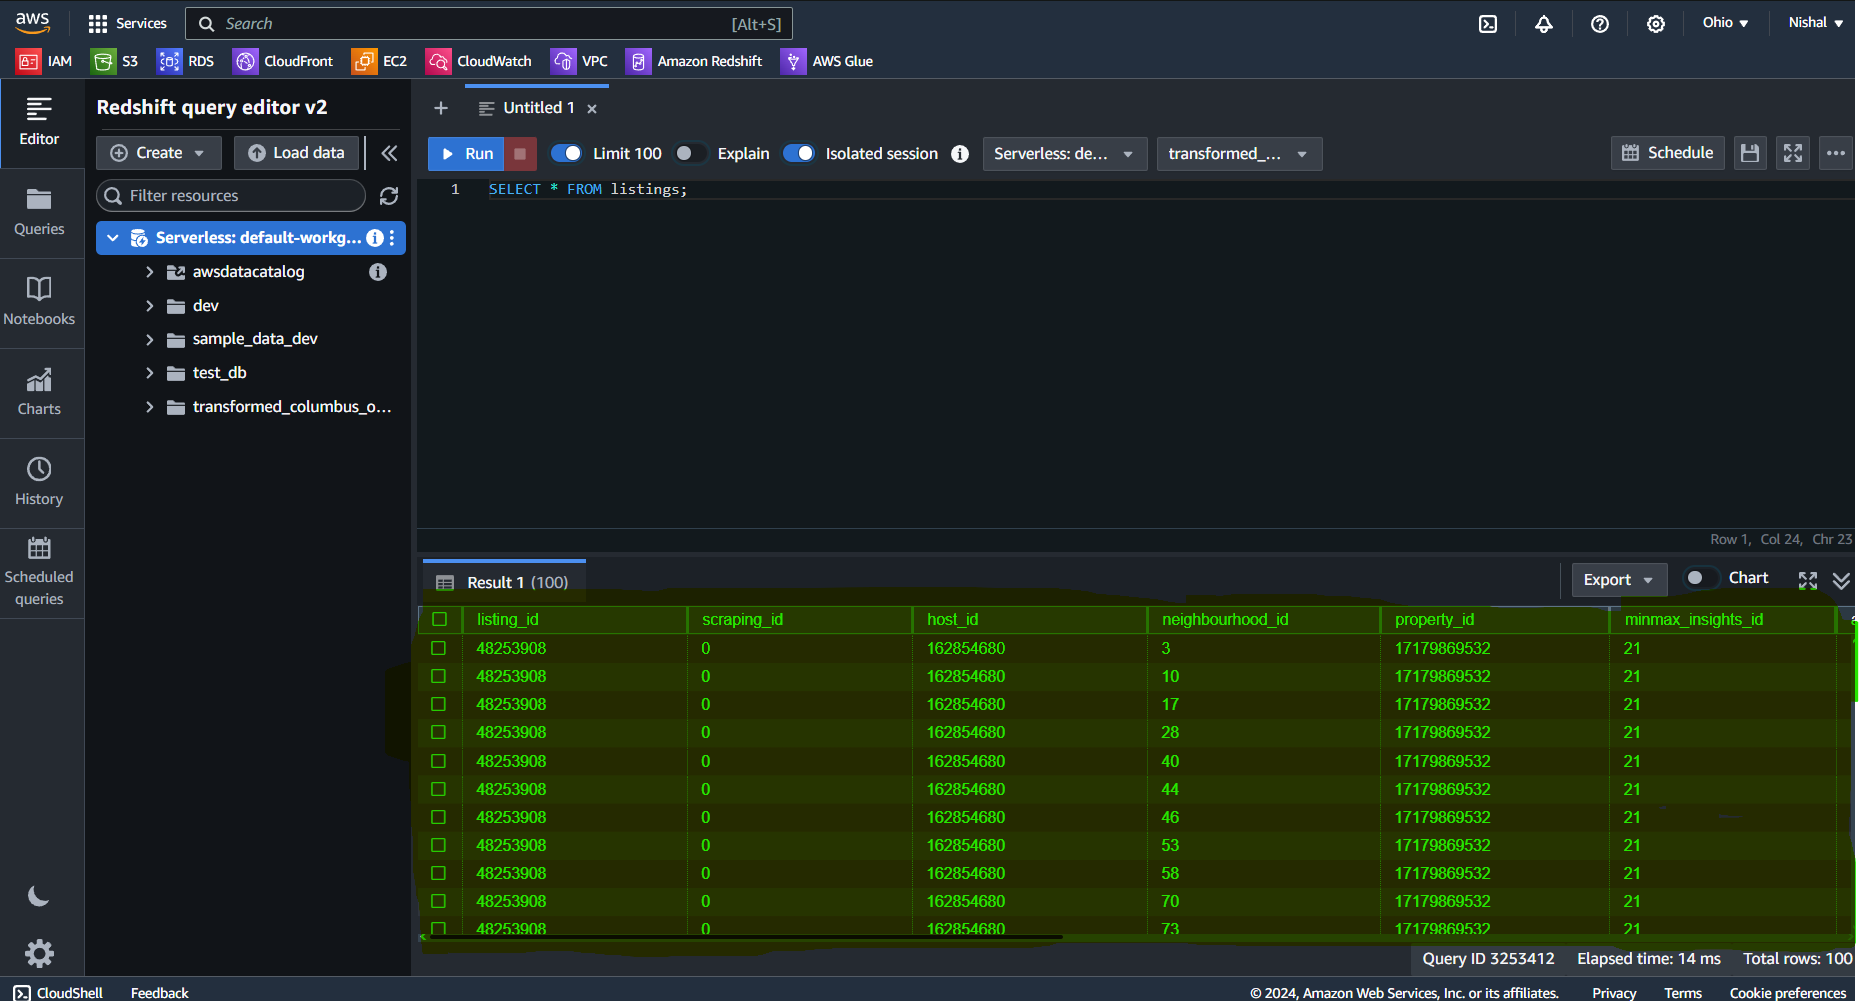Open the help question mark icon
The image size is (1860, 1001).
click(1600, 24)
